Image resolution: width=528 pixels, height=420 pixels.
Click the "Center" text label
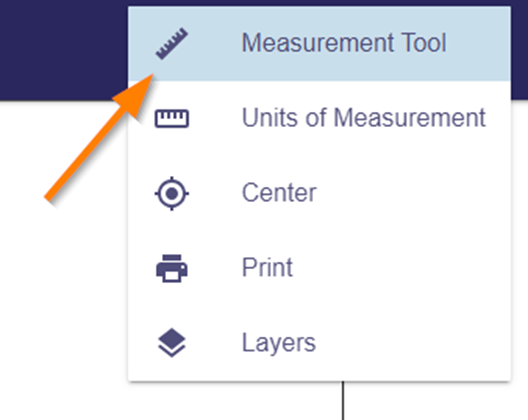click(279, 193)
